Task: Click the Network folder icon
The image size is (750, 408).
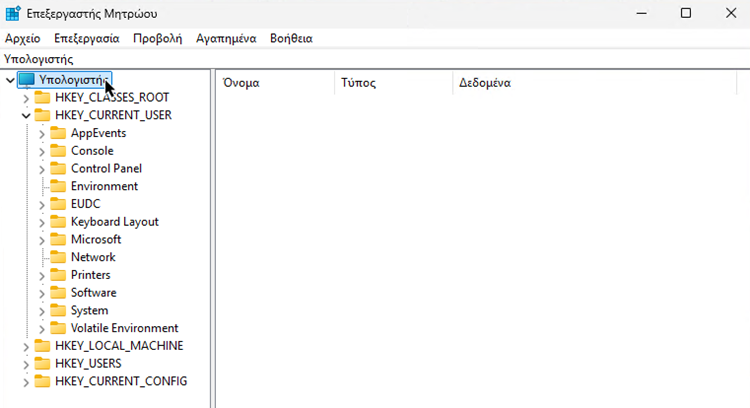Action: (x=58, y=257)
